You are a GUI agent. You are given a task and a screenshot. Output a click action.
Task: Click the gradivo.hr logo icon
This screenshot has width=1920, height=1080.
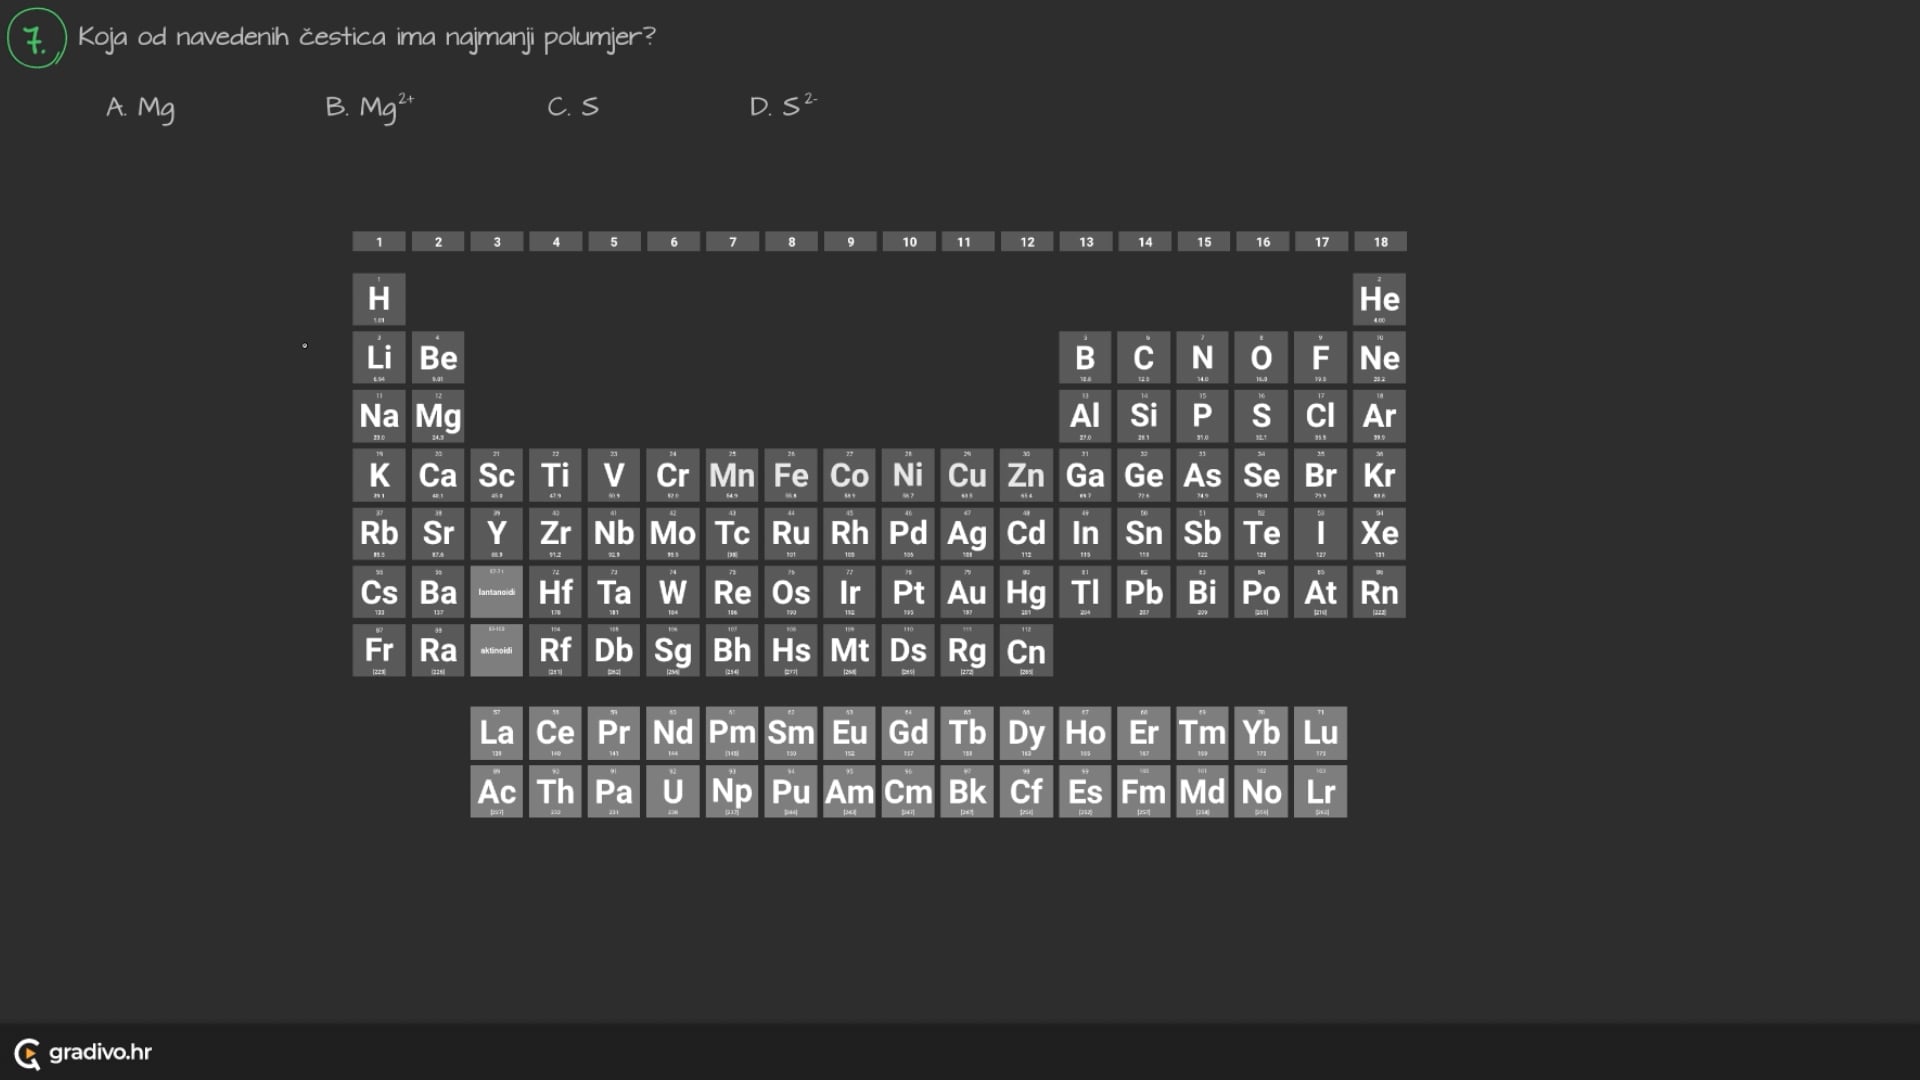[x=27, y=1053]
